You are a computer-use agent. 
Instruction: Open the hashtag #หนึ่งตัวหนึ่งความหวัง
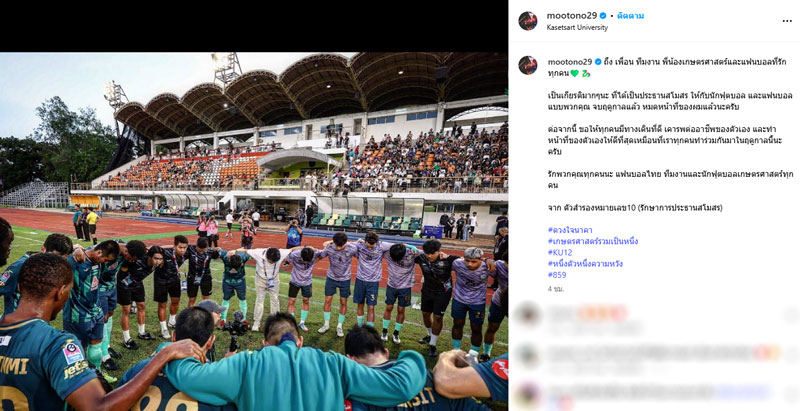(x=585, y=264)
